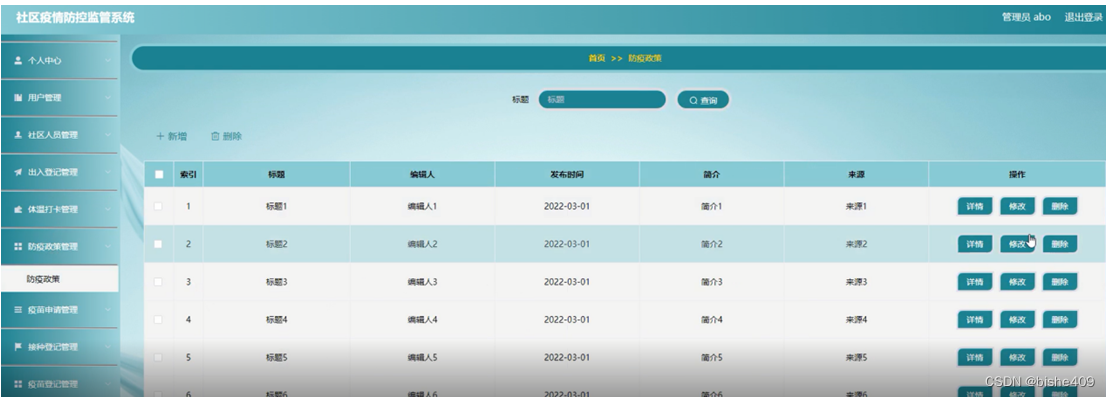Expand 出入登记管理 using its chevron arrow
Screen dimensions: 1110x397
(x=108, y=172)
